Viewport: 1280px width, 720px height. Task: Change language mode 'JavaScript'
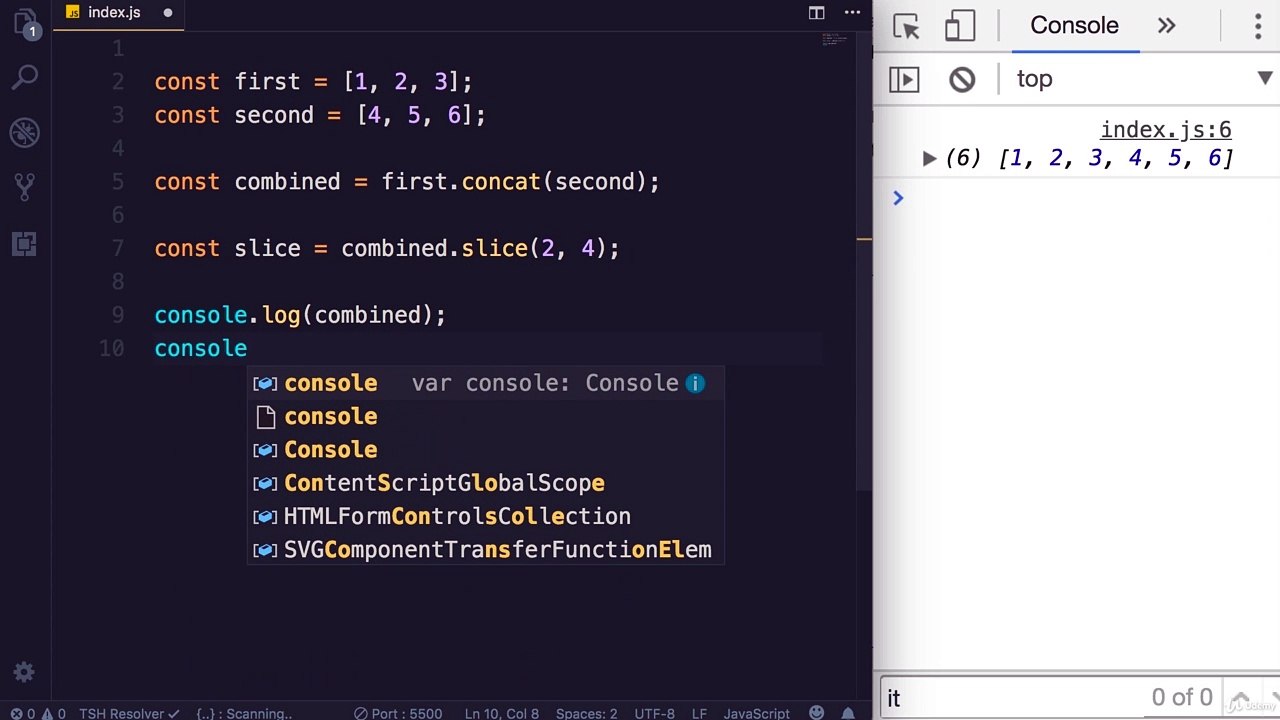(757, 713)
